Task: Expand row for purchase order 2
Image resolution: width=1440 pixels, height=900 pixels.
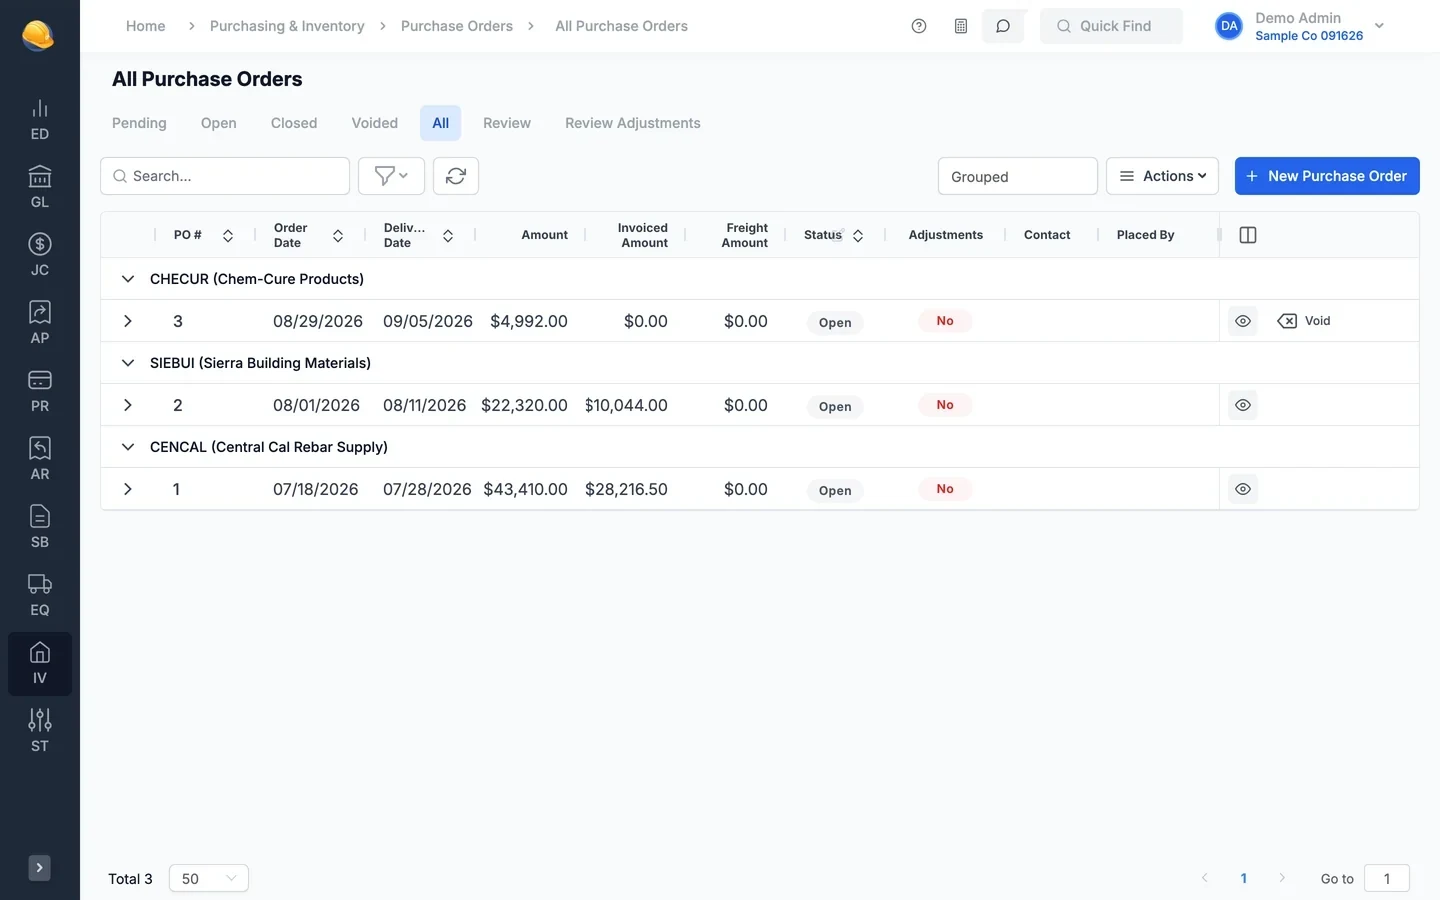Action: [x=128, y=405]
